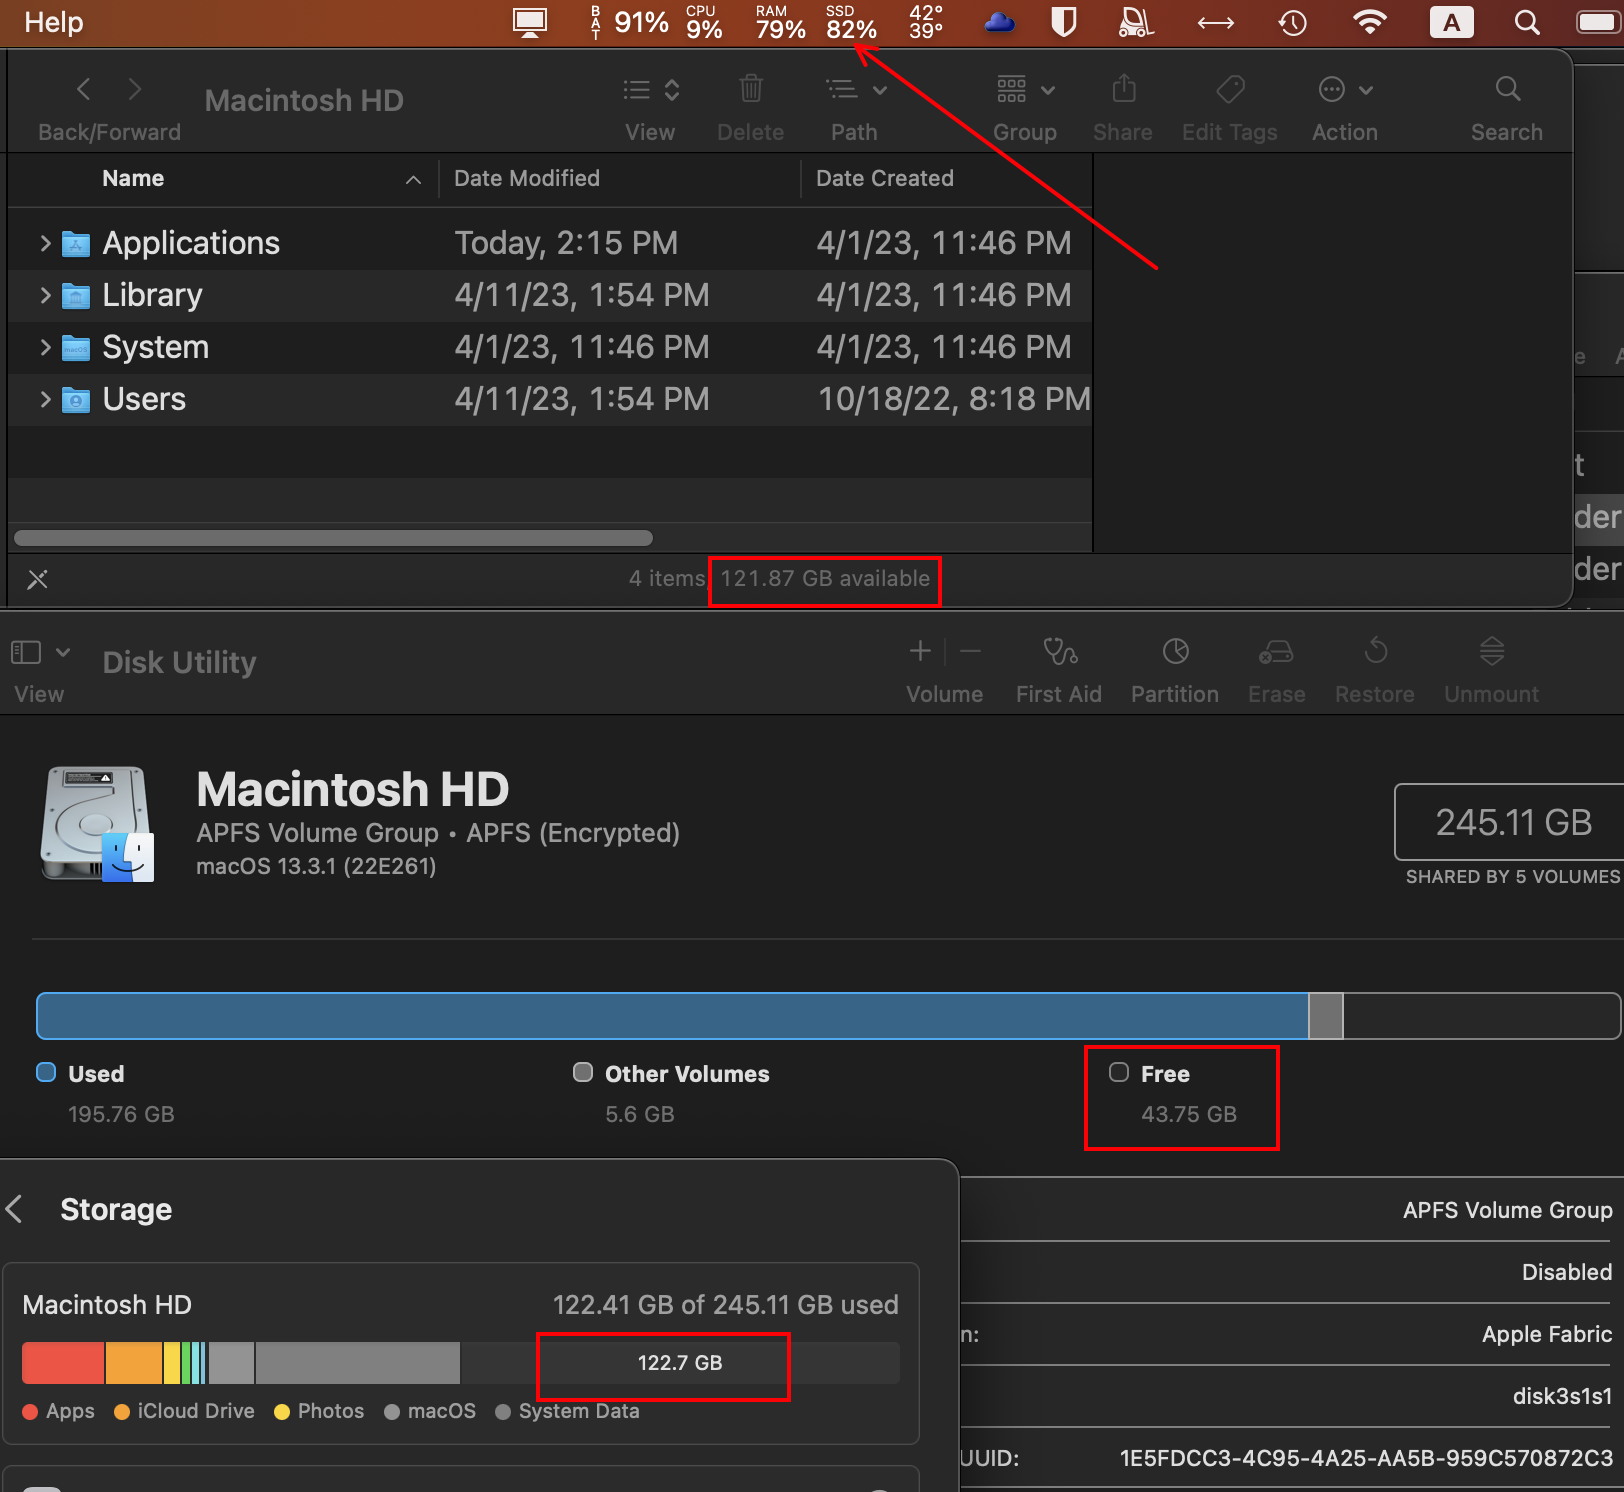Viewport: 1624px width, 1492px height.
Task: Click the blue Used segment of usage bar
Action: click(672, 1016)
